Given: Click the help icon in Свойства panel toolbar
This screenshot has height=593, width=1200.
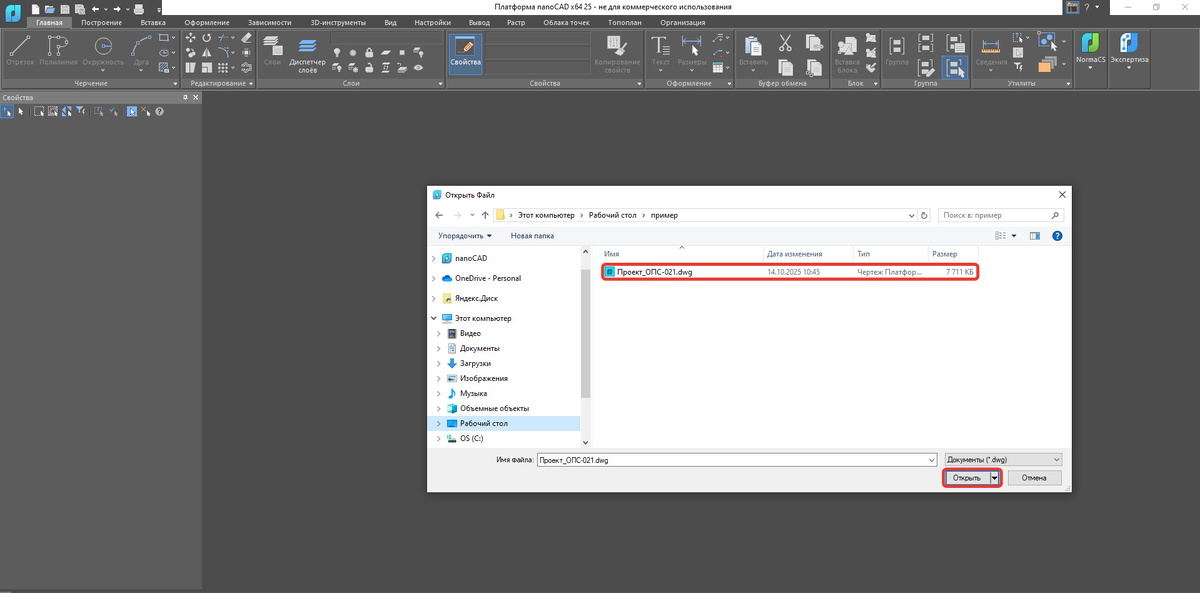Looking at the screenshot, I should click(x=158, y=111).
